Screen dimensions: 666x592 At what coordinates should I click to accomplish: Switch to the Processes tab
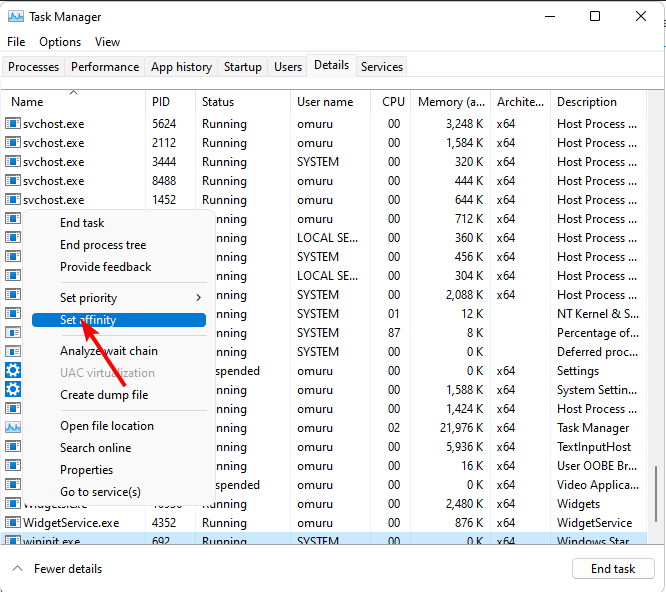[x=33, y=67]
